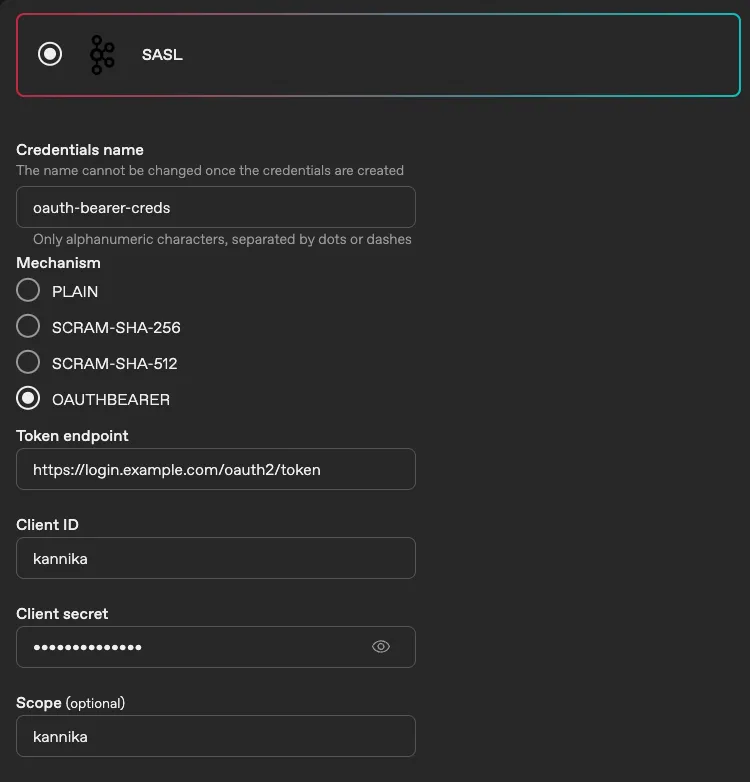Click the Client secret password field
This screenshot has height=782, width=750.
pyautogui.click(x=190, y=647)
